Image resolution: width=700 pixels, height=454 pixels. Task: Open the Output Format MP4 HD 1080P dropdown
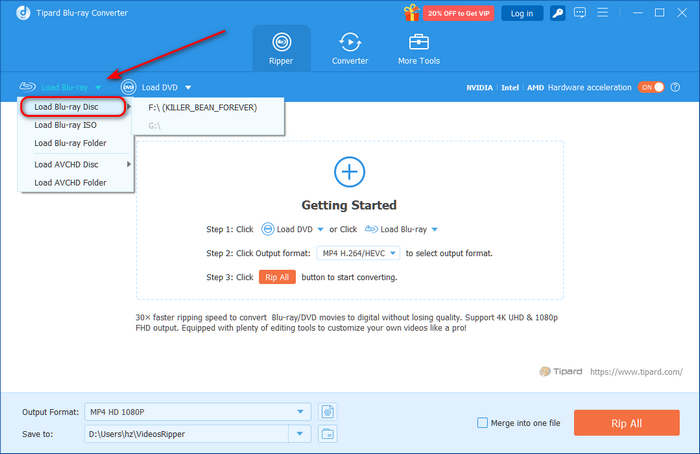pos(198,412)
